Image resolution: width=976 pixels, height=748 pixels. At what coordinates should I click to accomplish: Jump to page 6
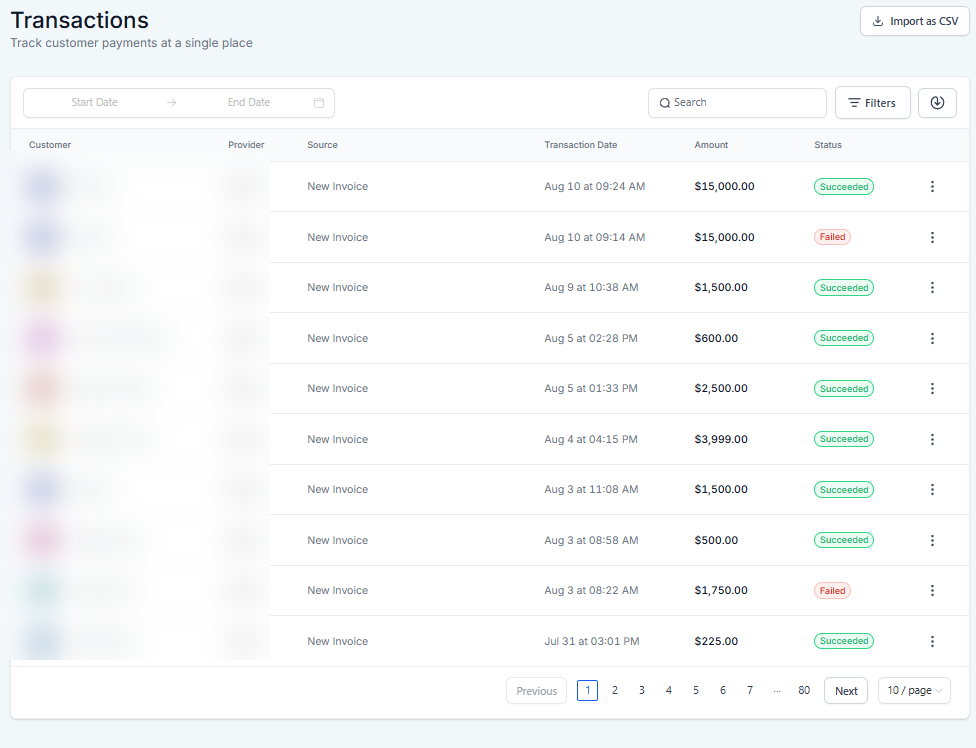(x=722, y=690)
